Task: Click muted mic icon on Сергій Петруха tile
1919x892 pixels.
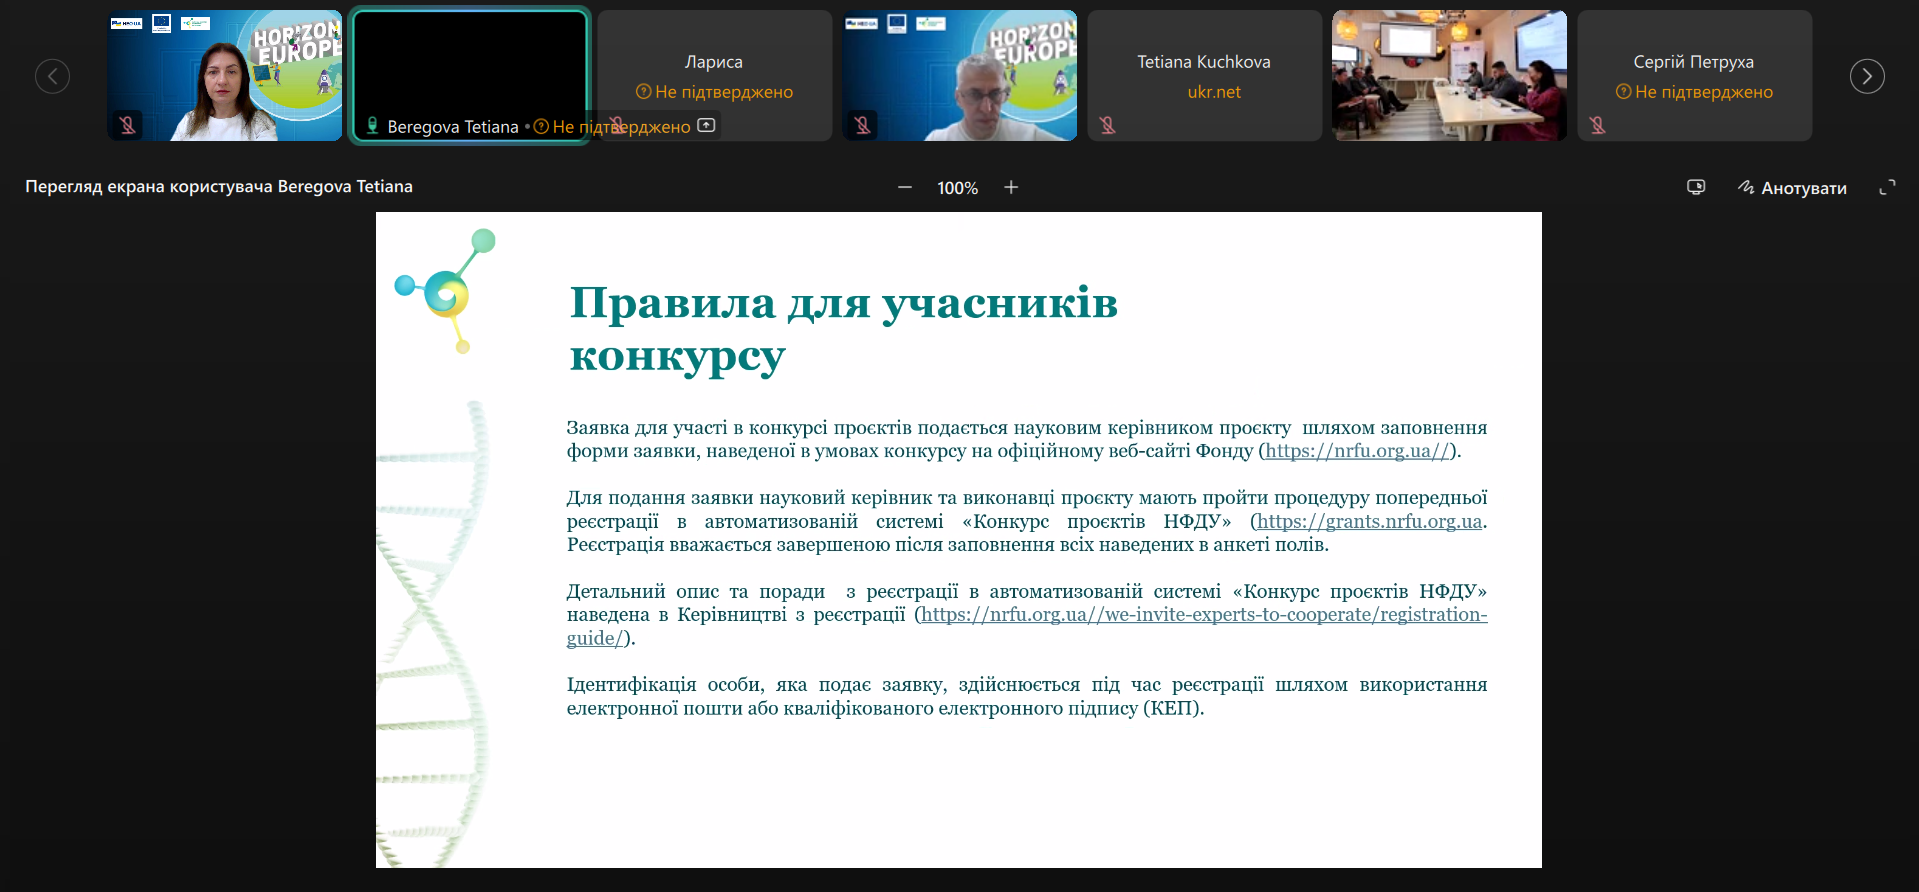Action: click(x=1597, y=125)
